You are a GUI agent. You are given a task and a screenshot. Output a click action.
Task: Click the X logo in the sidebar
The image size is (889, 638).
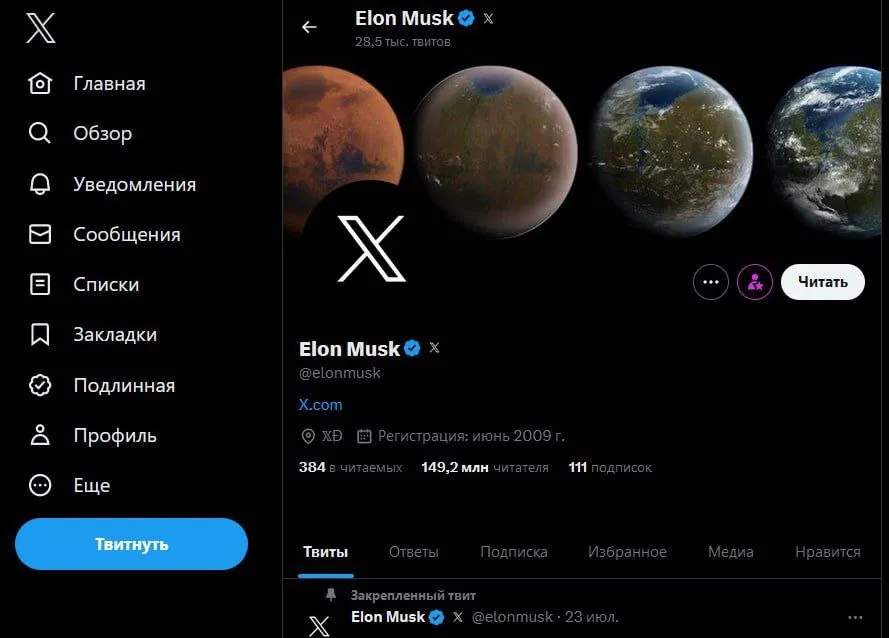pos(40,29)
